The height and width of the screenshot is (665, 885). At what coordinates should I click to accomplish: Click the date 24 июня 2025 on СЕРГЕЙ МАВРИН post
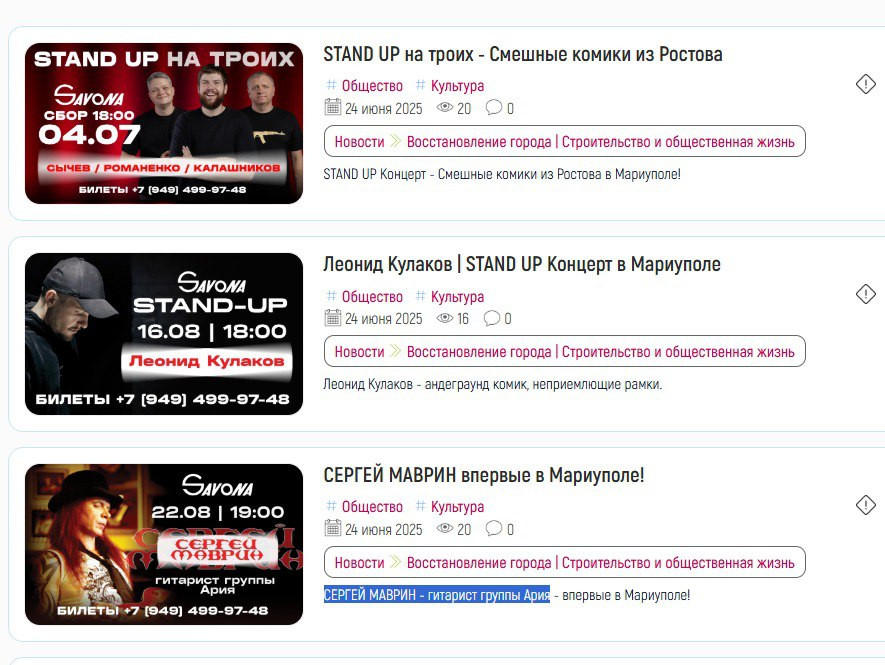pyautogui.click(x=384, y=530)
